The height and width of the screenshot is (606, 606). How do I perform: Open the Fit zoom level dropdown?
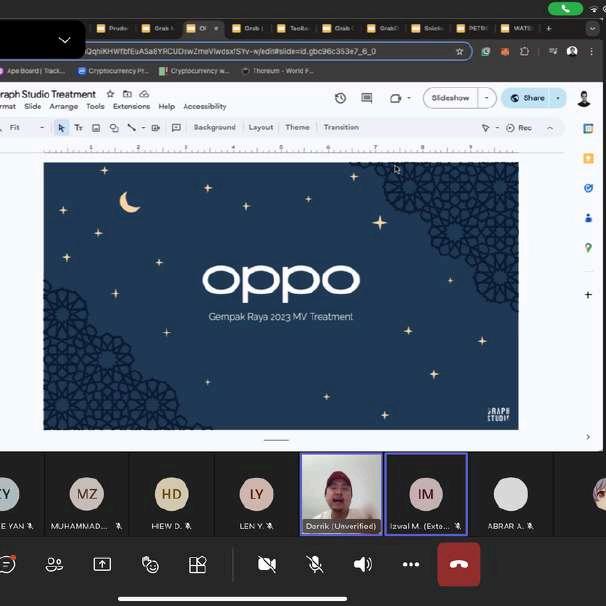point(27,128)
